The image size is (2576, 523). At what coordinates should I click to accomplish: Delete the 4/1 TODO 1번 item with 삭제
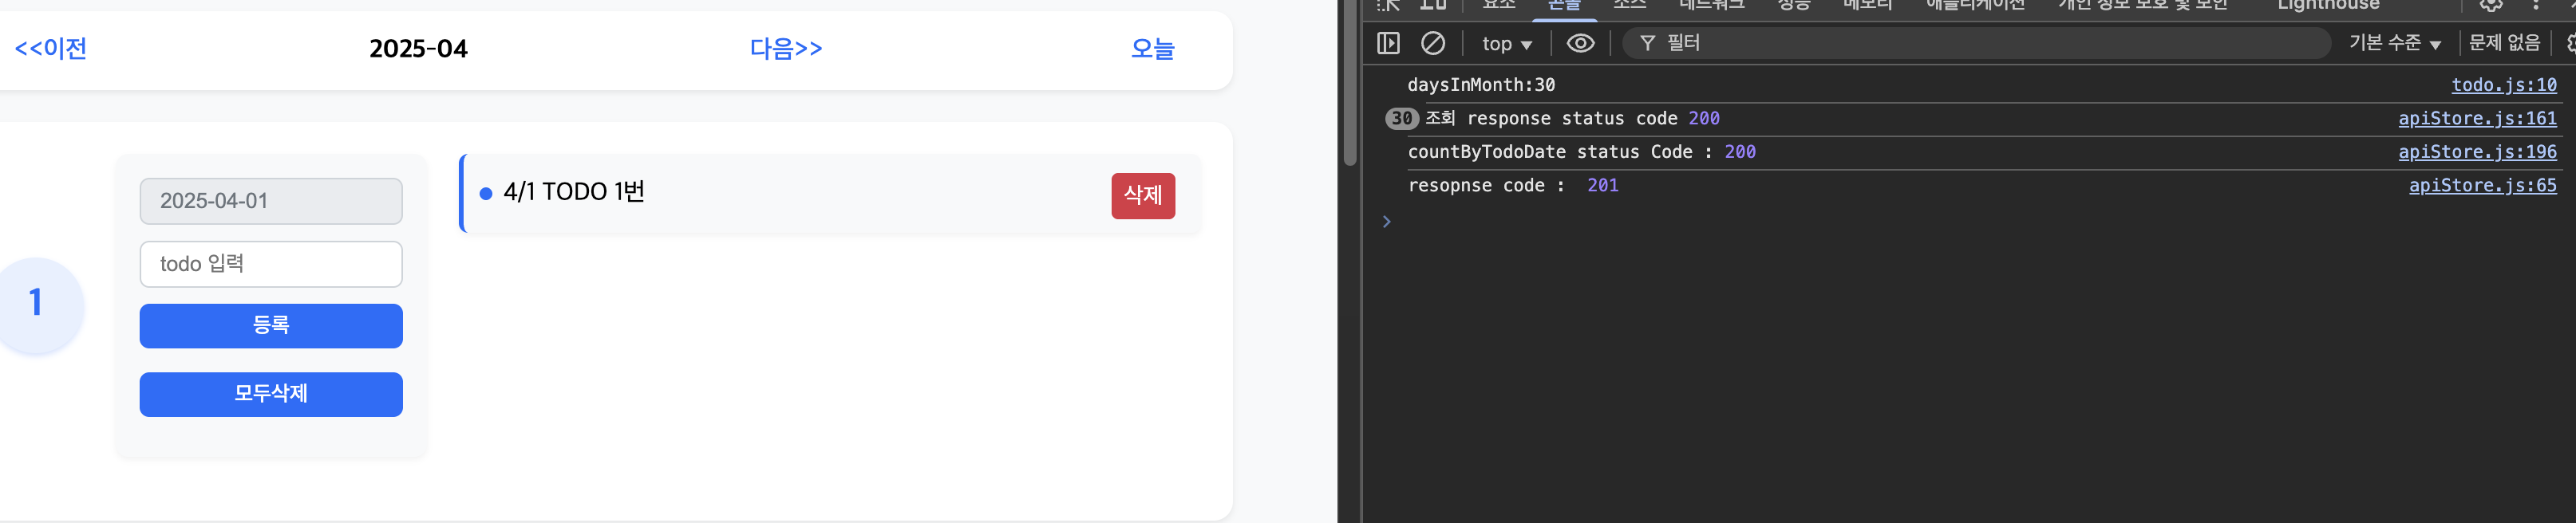click(x=1143, y=195)
